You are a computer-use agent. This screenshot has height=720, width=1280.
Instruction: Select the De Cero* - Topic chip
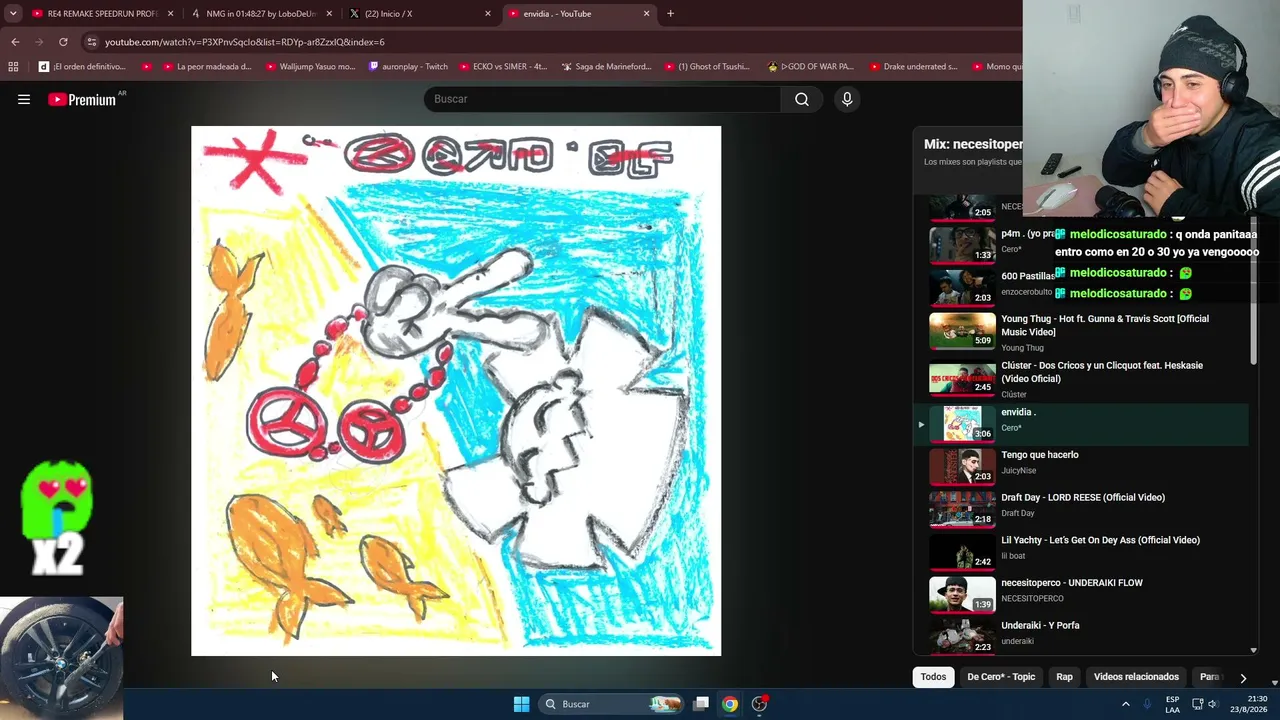click(1001, 677)
